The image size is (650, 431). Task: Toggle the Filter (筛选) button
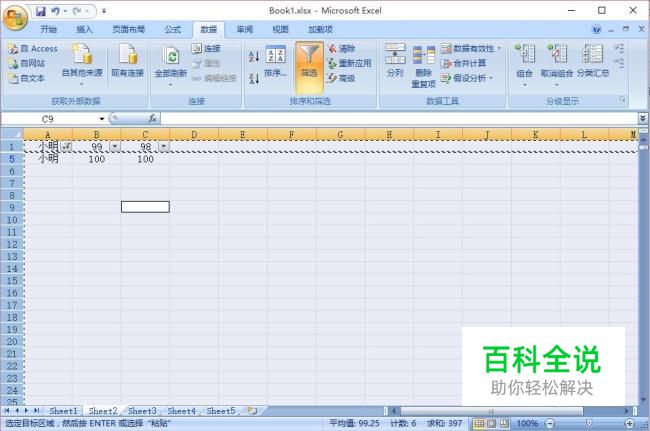click(x=309, y=67)
